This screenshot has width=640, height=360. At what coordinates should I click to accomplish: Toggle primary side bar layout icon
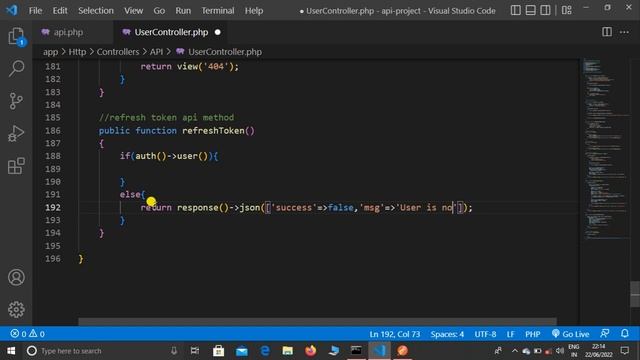coord(516,10)
